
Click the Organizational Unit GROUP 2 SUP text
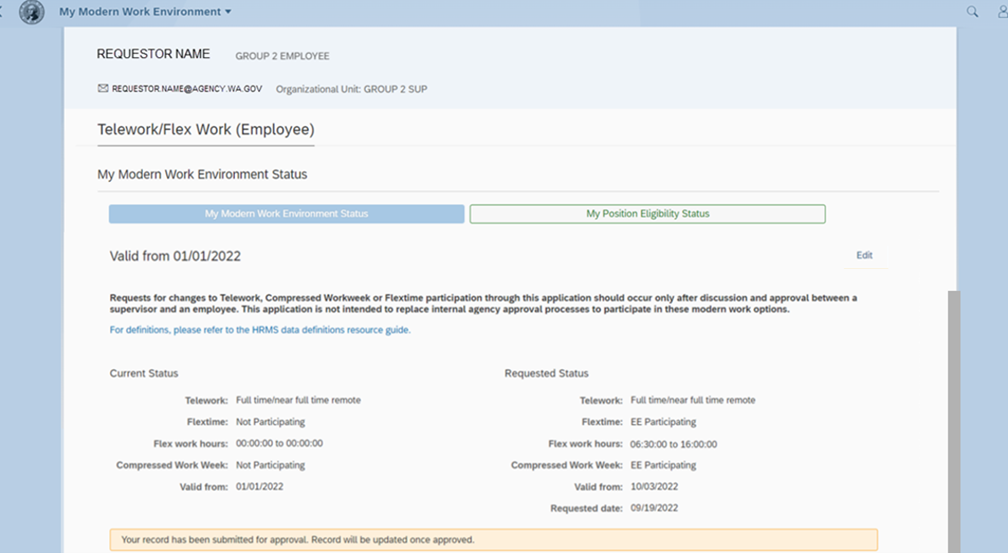pyautogui.click(x=351, y=89)
